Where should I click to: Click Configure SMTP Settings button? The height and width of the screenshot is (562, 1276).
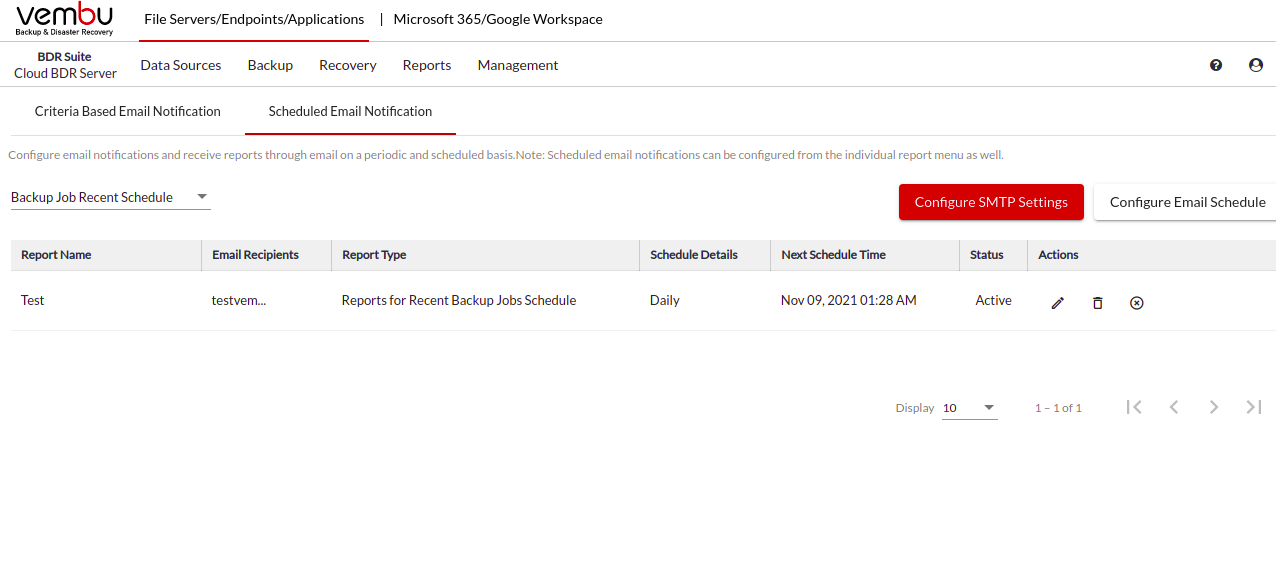pos(991,202)
